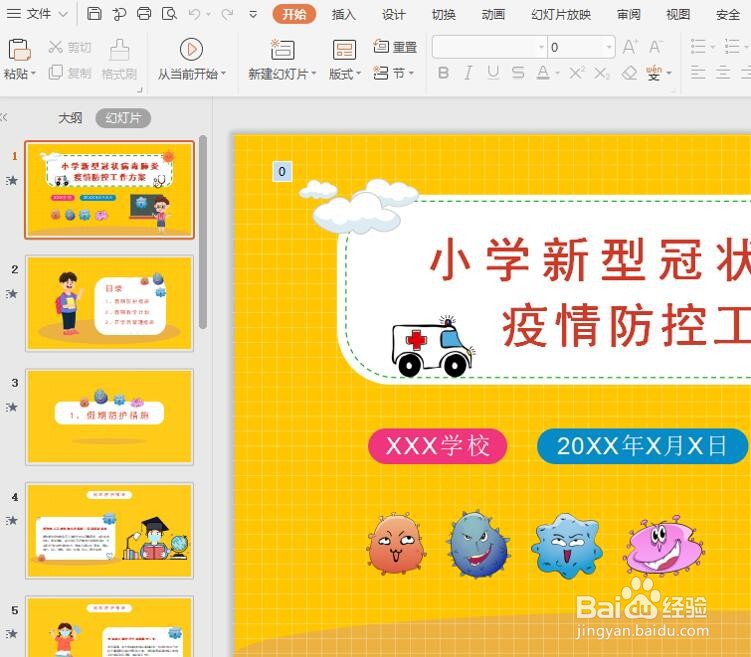Start slideshow with 从当前开始 play icon

click(191, 49)
